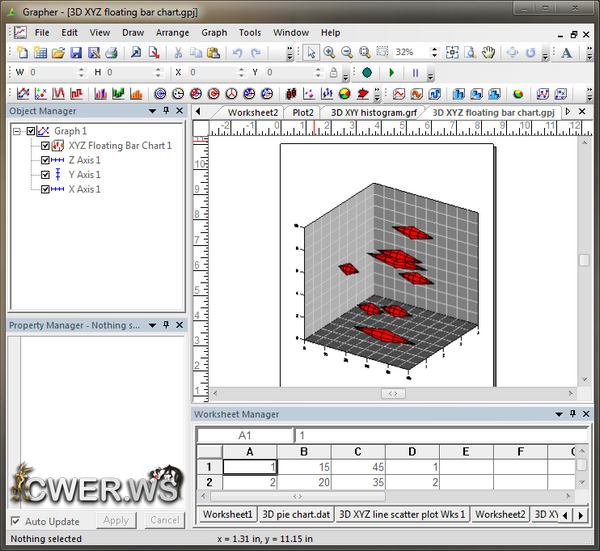
Task: Select the Text tool icon
Action: click(566, 52)
